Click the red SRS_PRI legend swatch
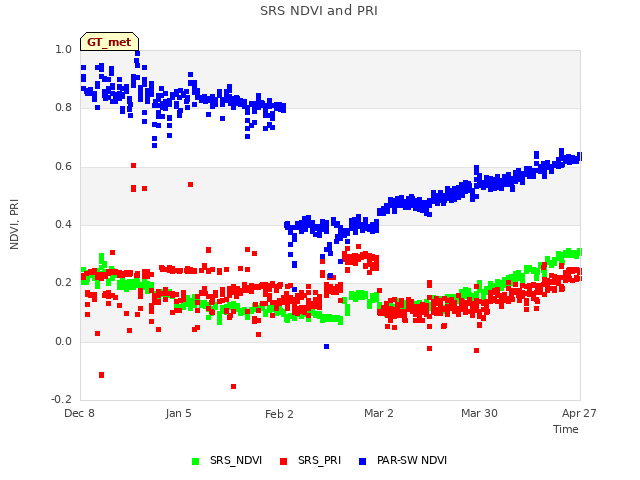640x480 pixels. [283, 461]
